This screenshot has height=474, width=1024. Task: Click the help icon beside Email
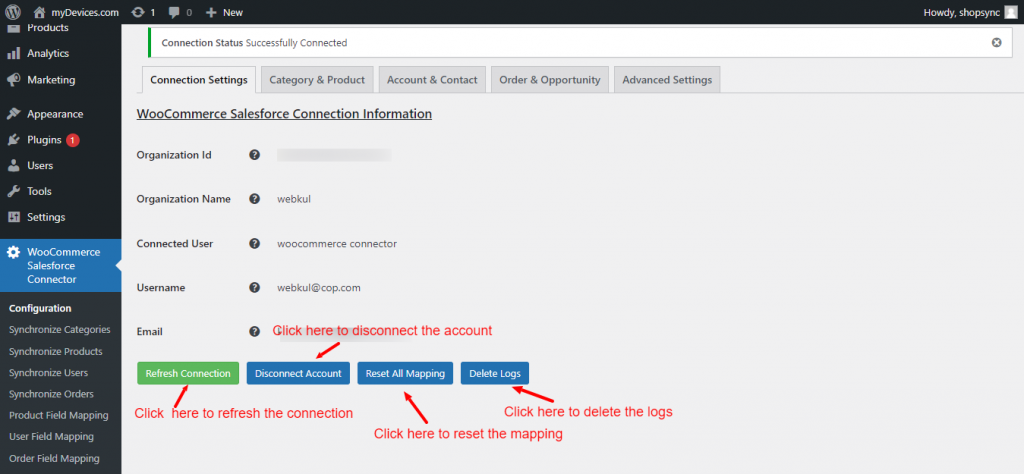click(255, 331)
